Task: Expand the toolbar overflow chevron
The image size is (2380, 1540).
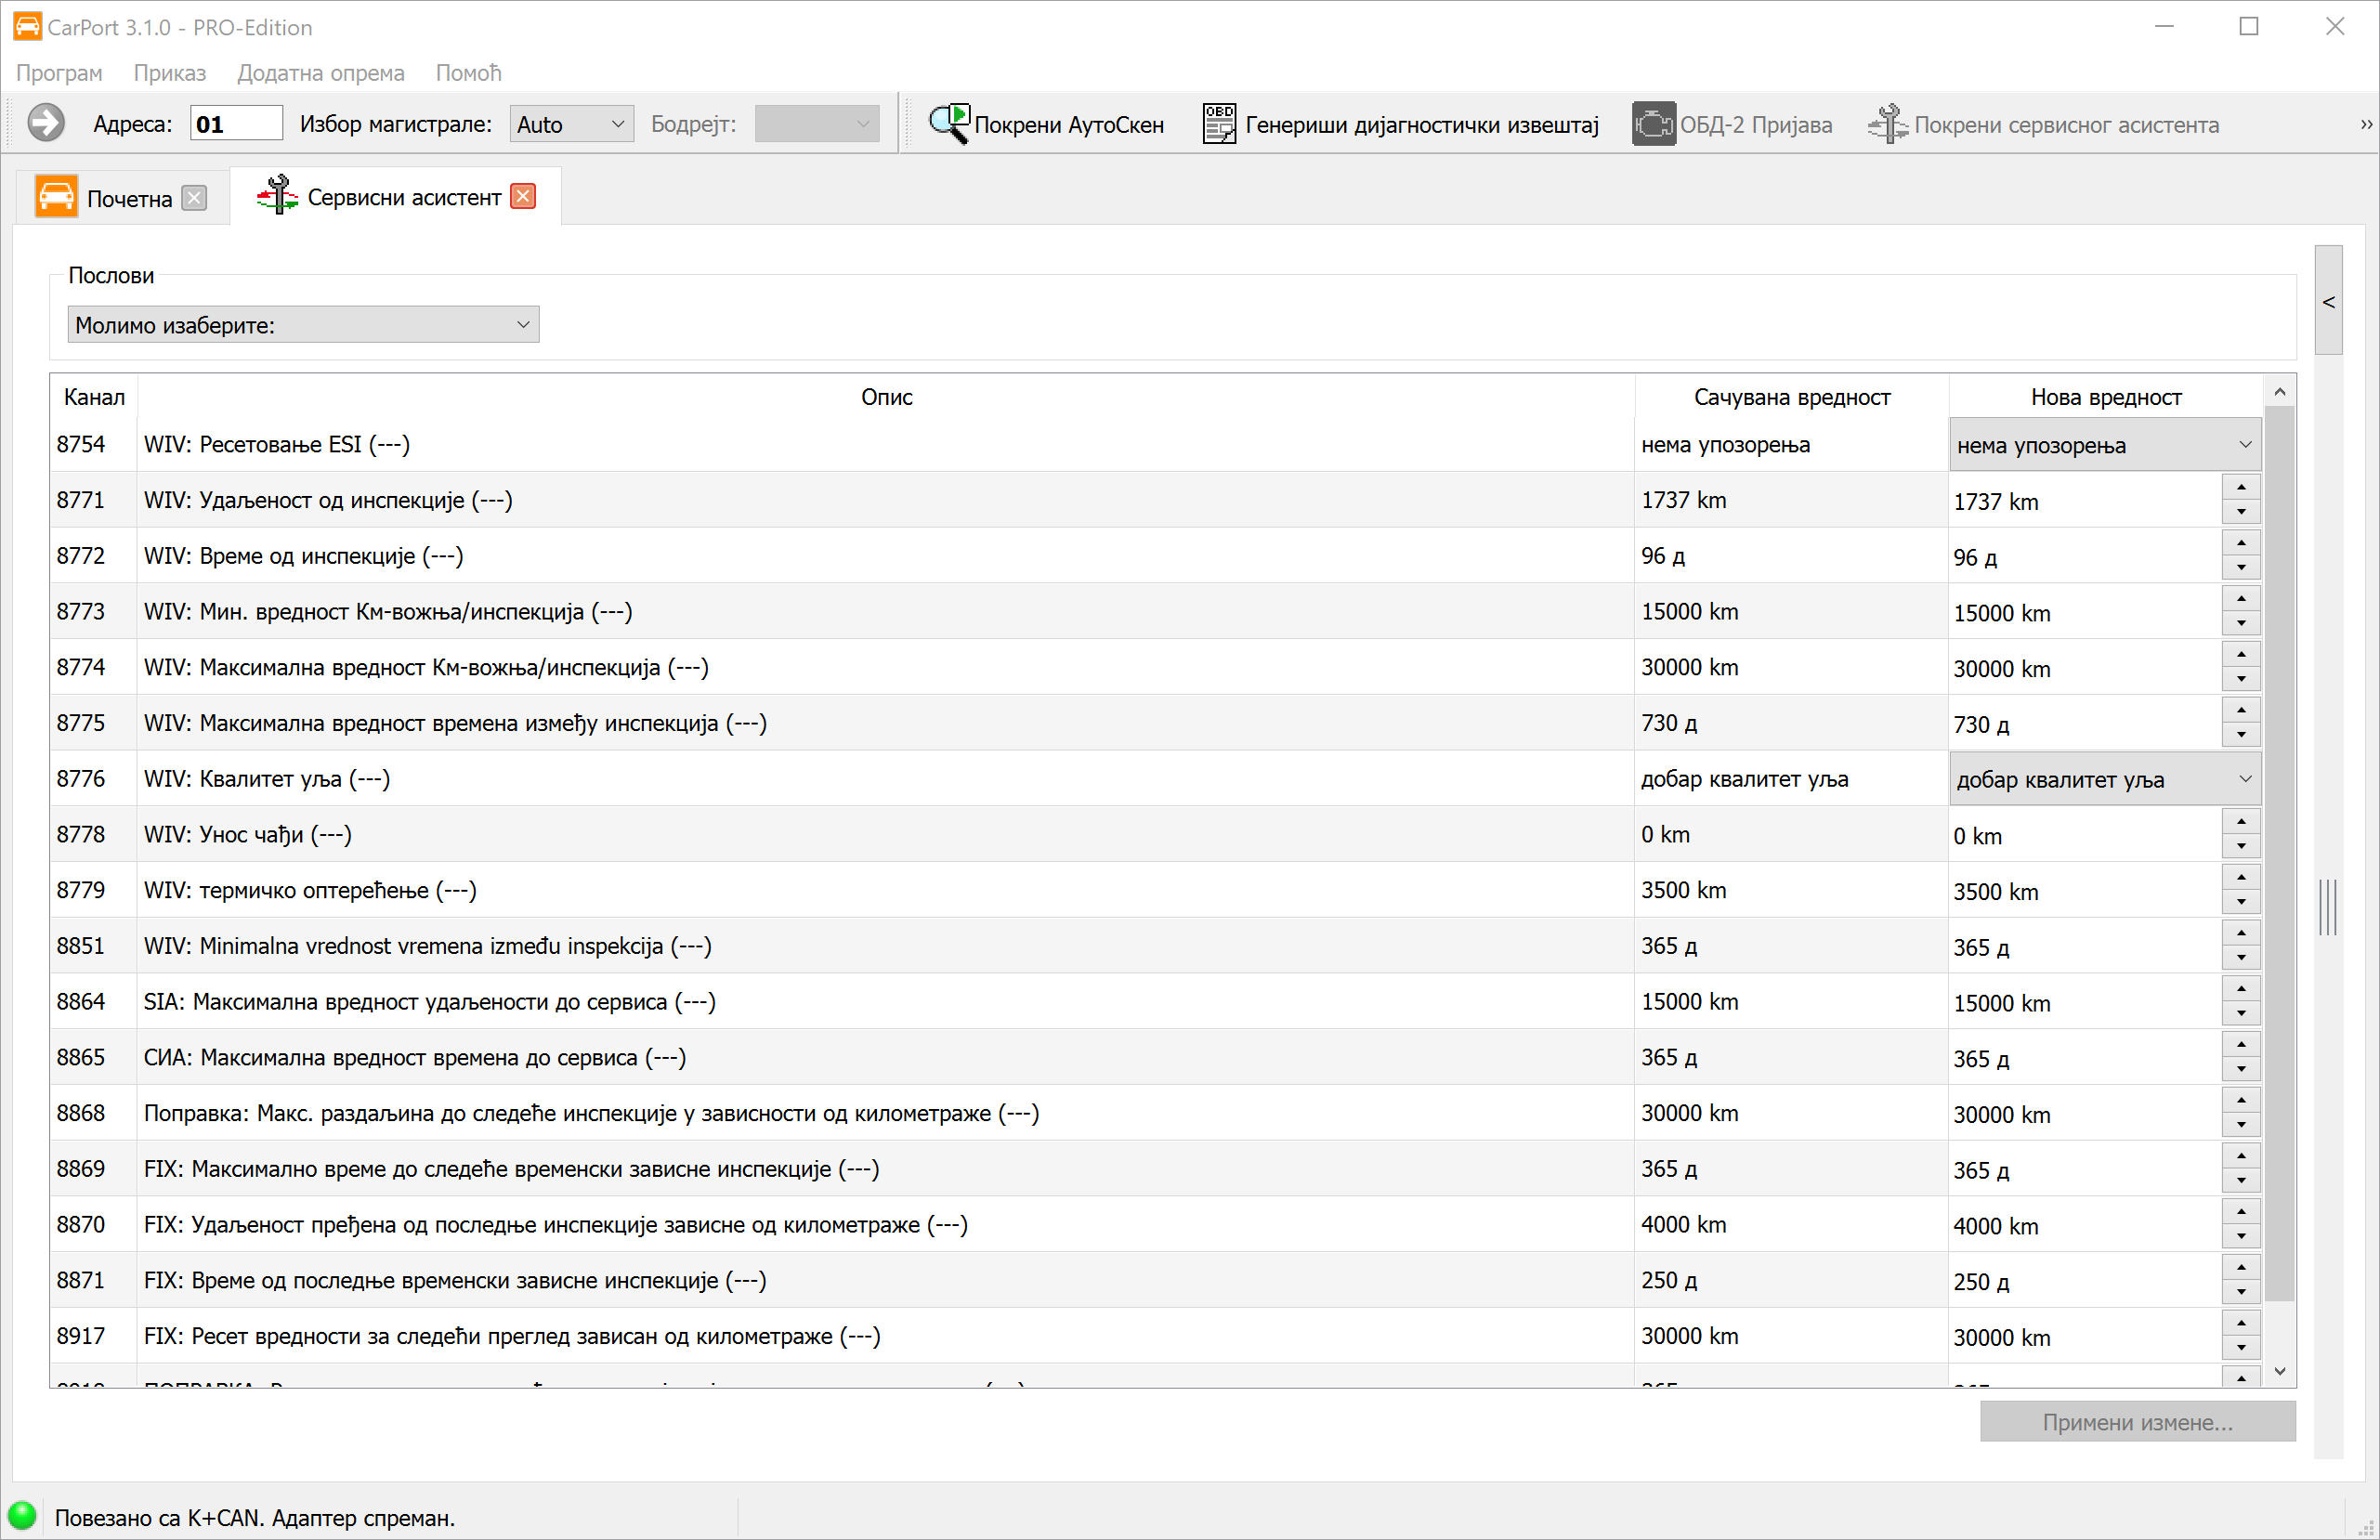Action: [2365, 125]
